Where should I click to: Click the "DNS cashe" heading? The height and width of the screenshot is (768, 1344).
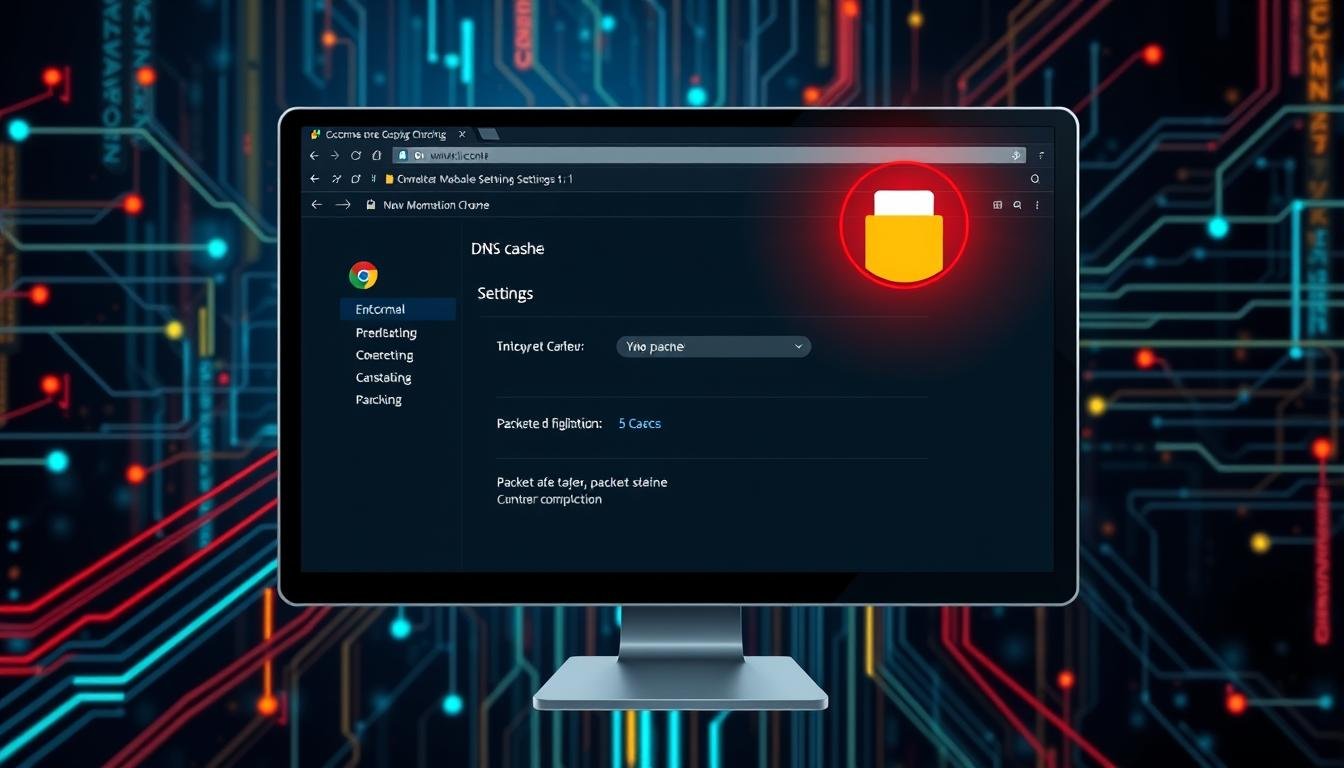508,249
